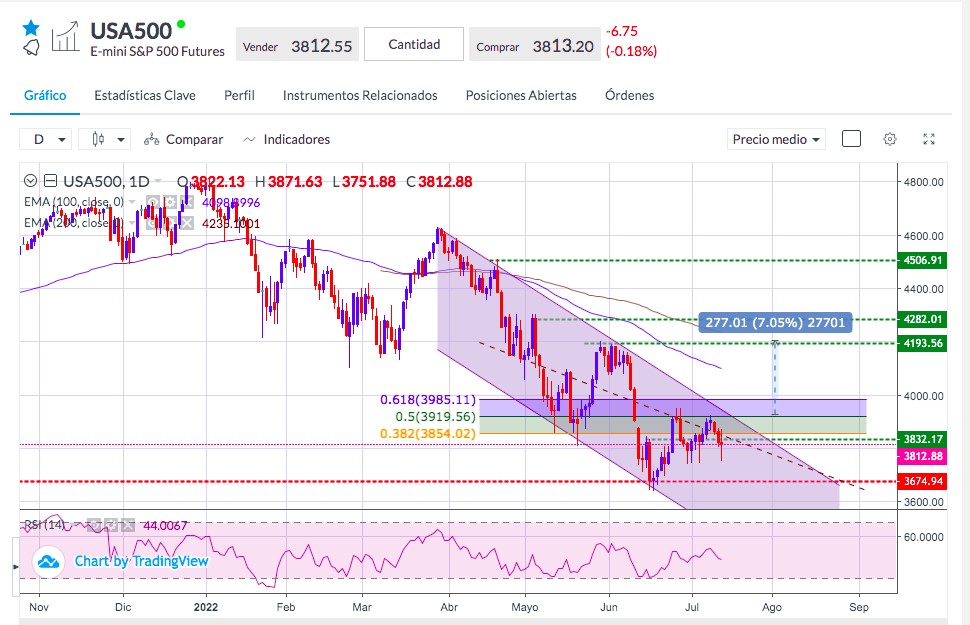The image size is (970, 625).
Task: Click the 3812.88 pink current price tag
Action: tap(922, 456)
